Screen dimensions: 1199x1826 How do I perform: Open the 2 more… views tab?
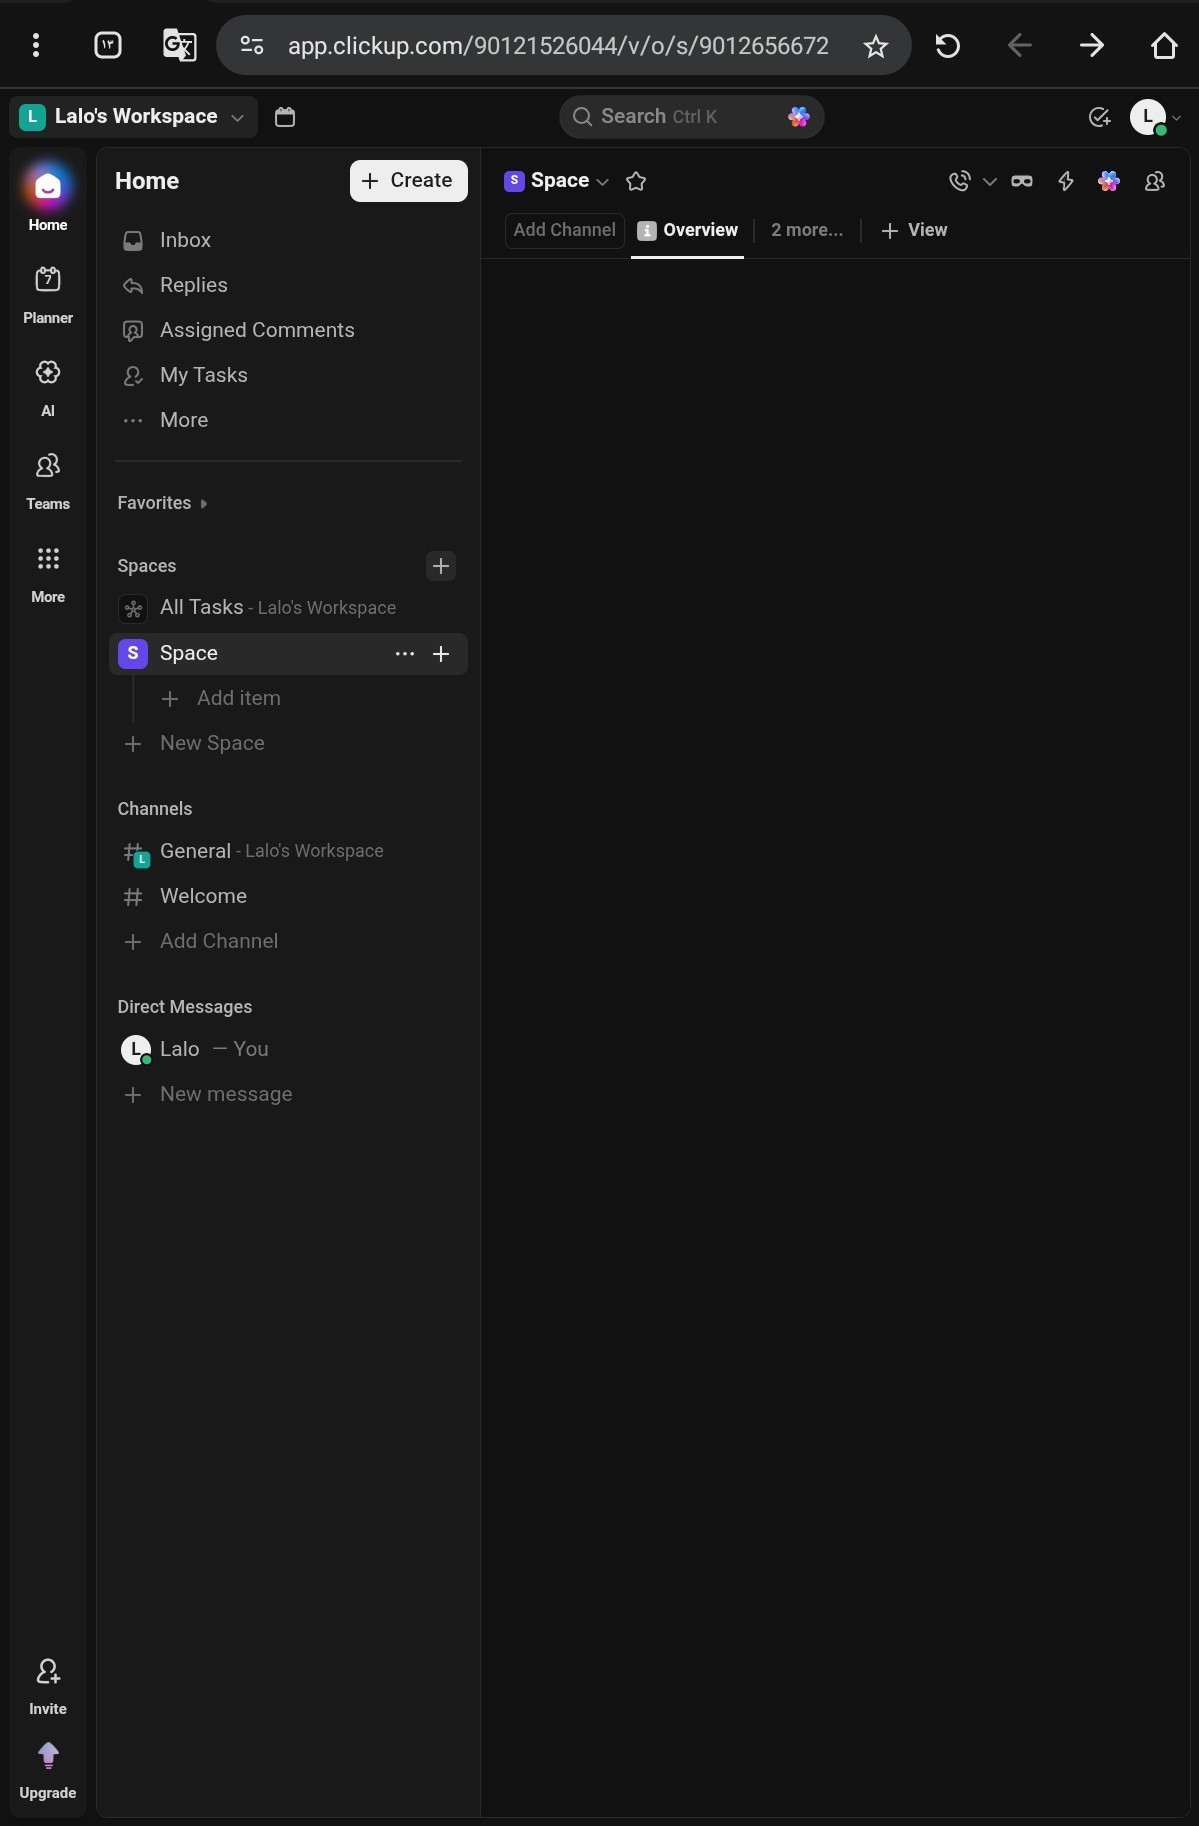coord(806,230)
